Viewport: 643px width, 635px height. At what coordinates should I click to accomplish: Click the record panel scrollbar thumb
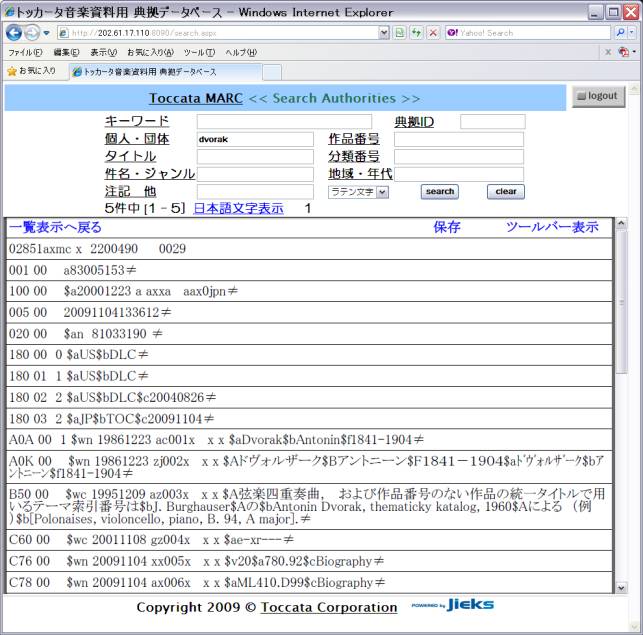(x=621, y=302)
